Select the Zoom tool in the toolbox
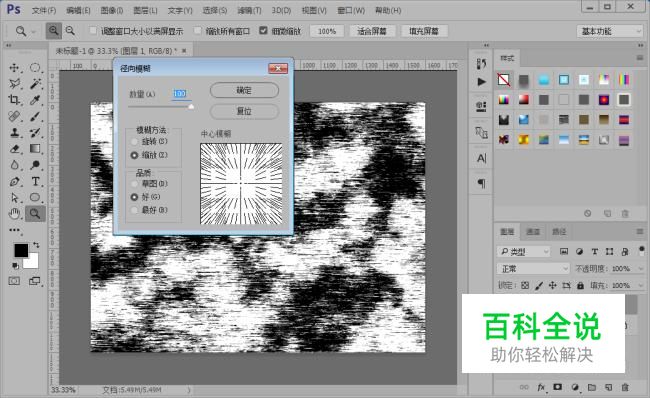This screenshot has height=398, width=650. (35, 214)
